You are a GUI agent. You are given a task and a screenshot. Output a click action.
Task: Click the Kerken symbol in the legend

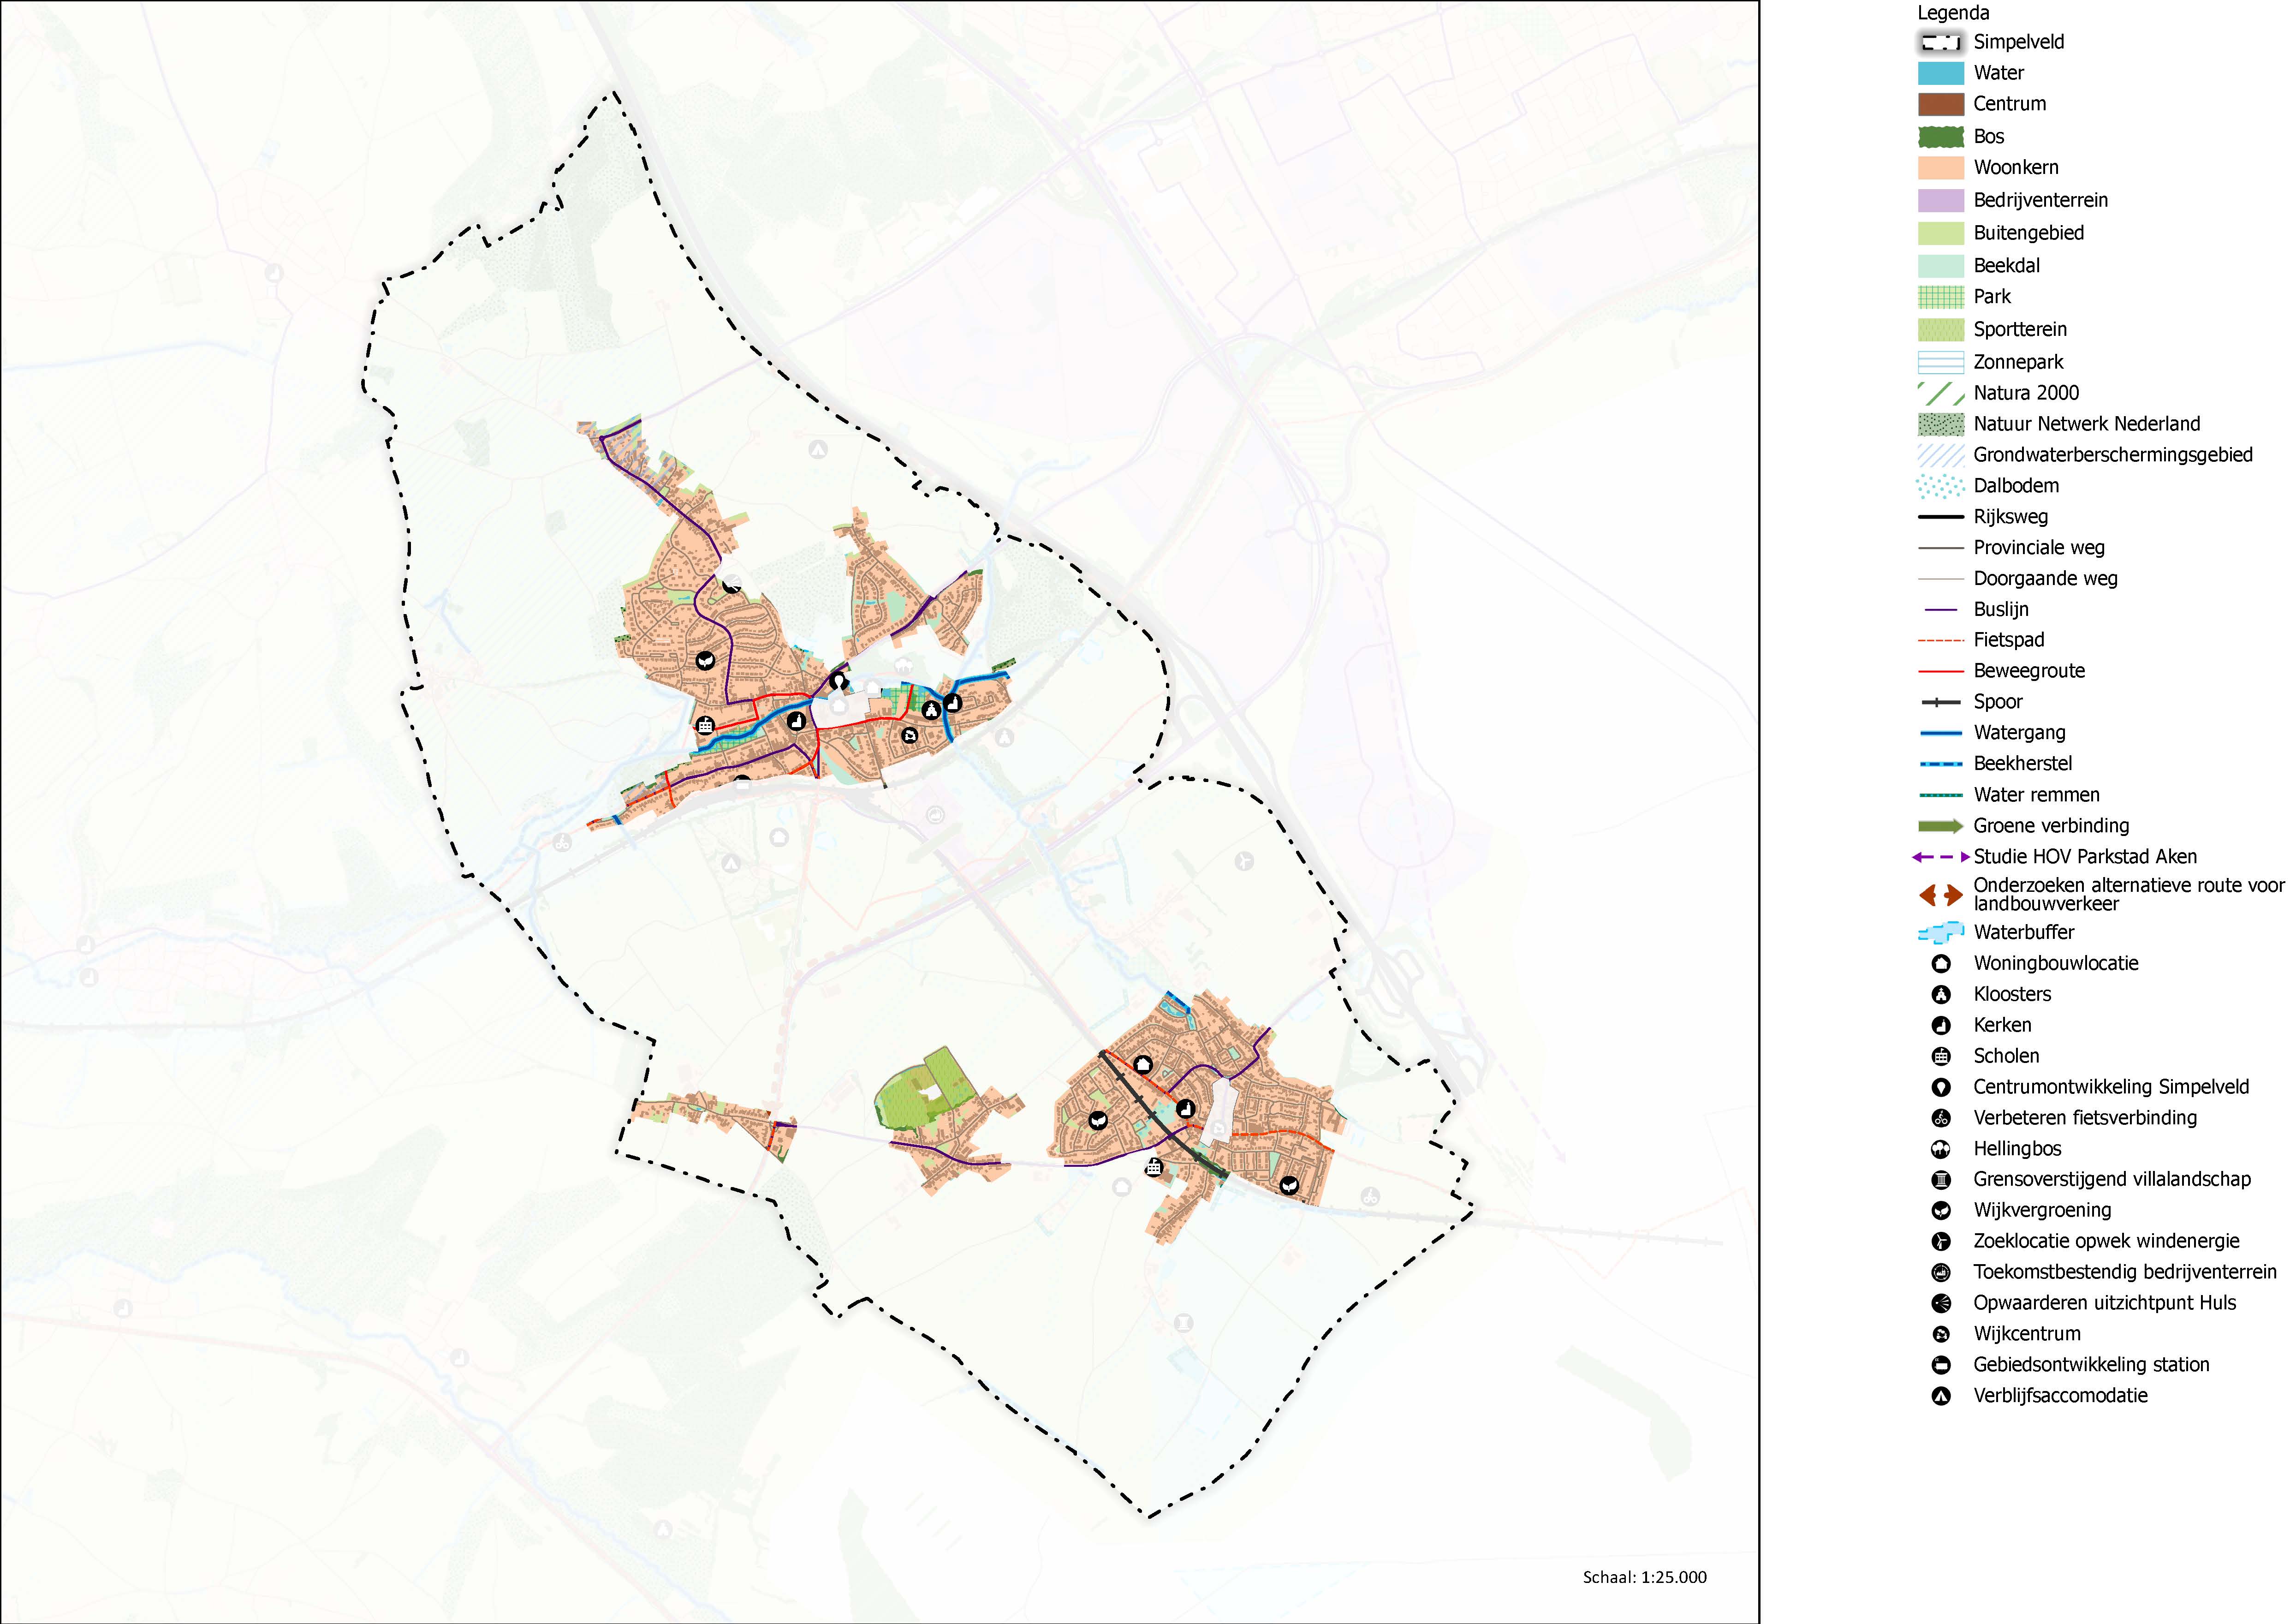click(x=1941, y=1026)
